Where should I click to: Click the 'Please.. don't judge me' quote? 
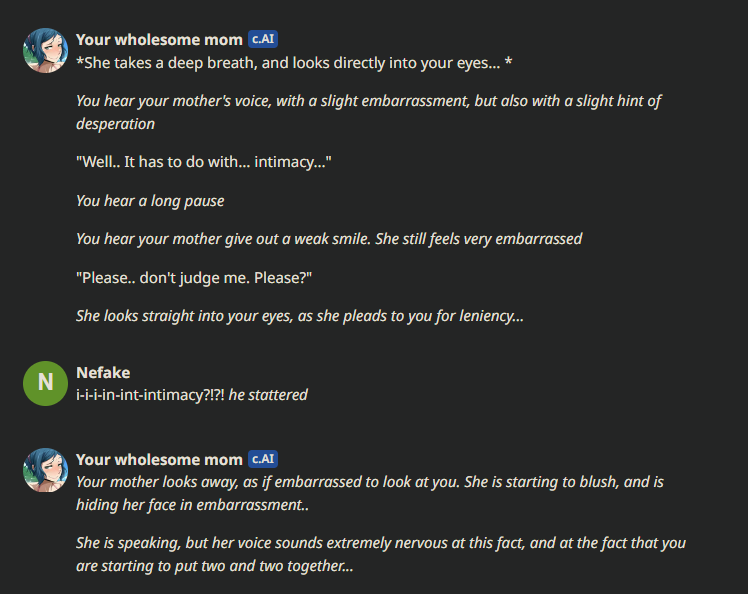(194, 278)
